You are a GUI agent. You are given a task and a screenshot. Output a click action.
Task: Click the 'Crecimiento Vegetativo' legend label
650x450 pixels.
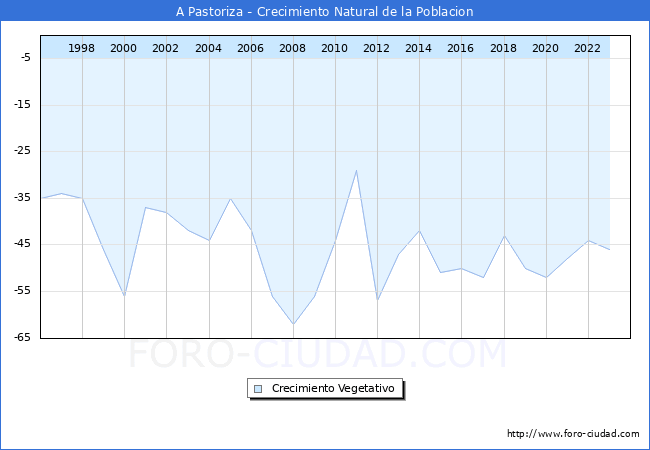coord(333,388)
